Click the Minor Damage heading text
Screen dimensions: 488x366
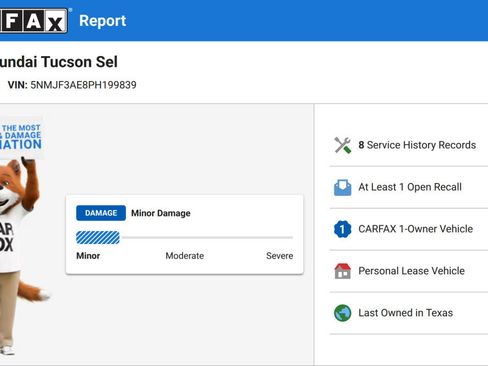tap(161, 213)
